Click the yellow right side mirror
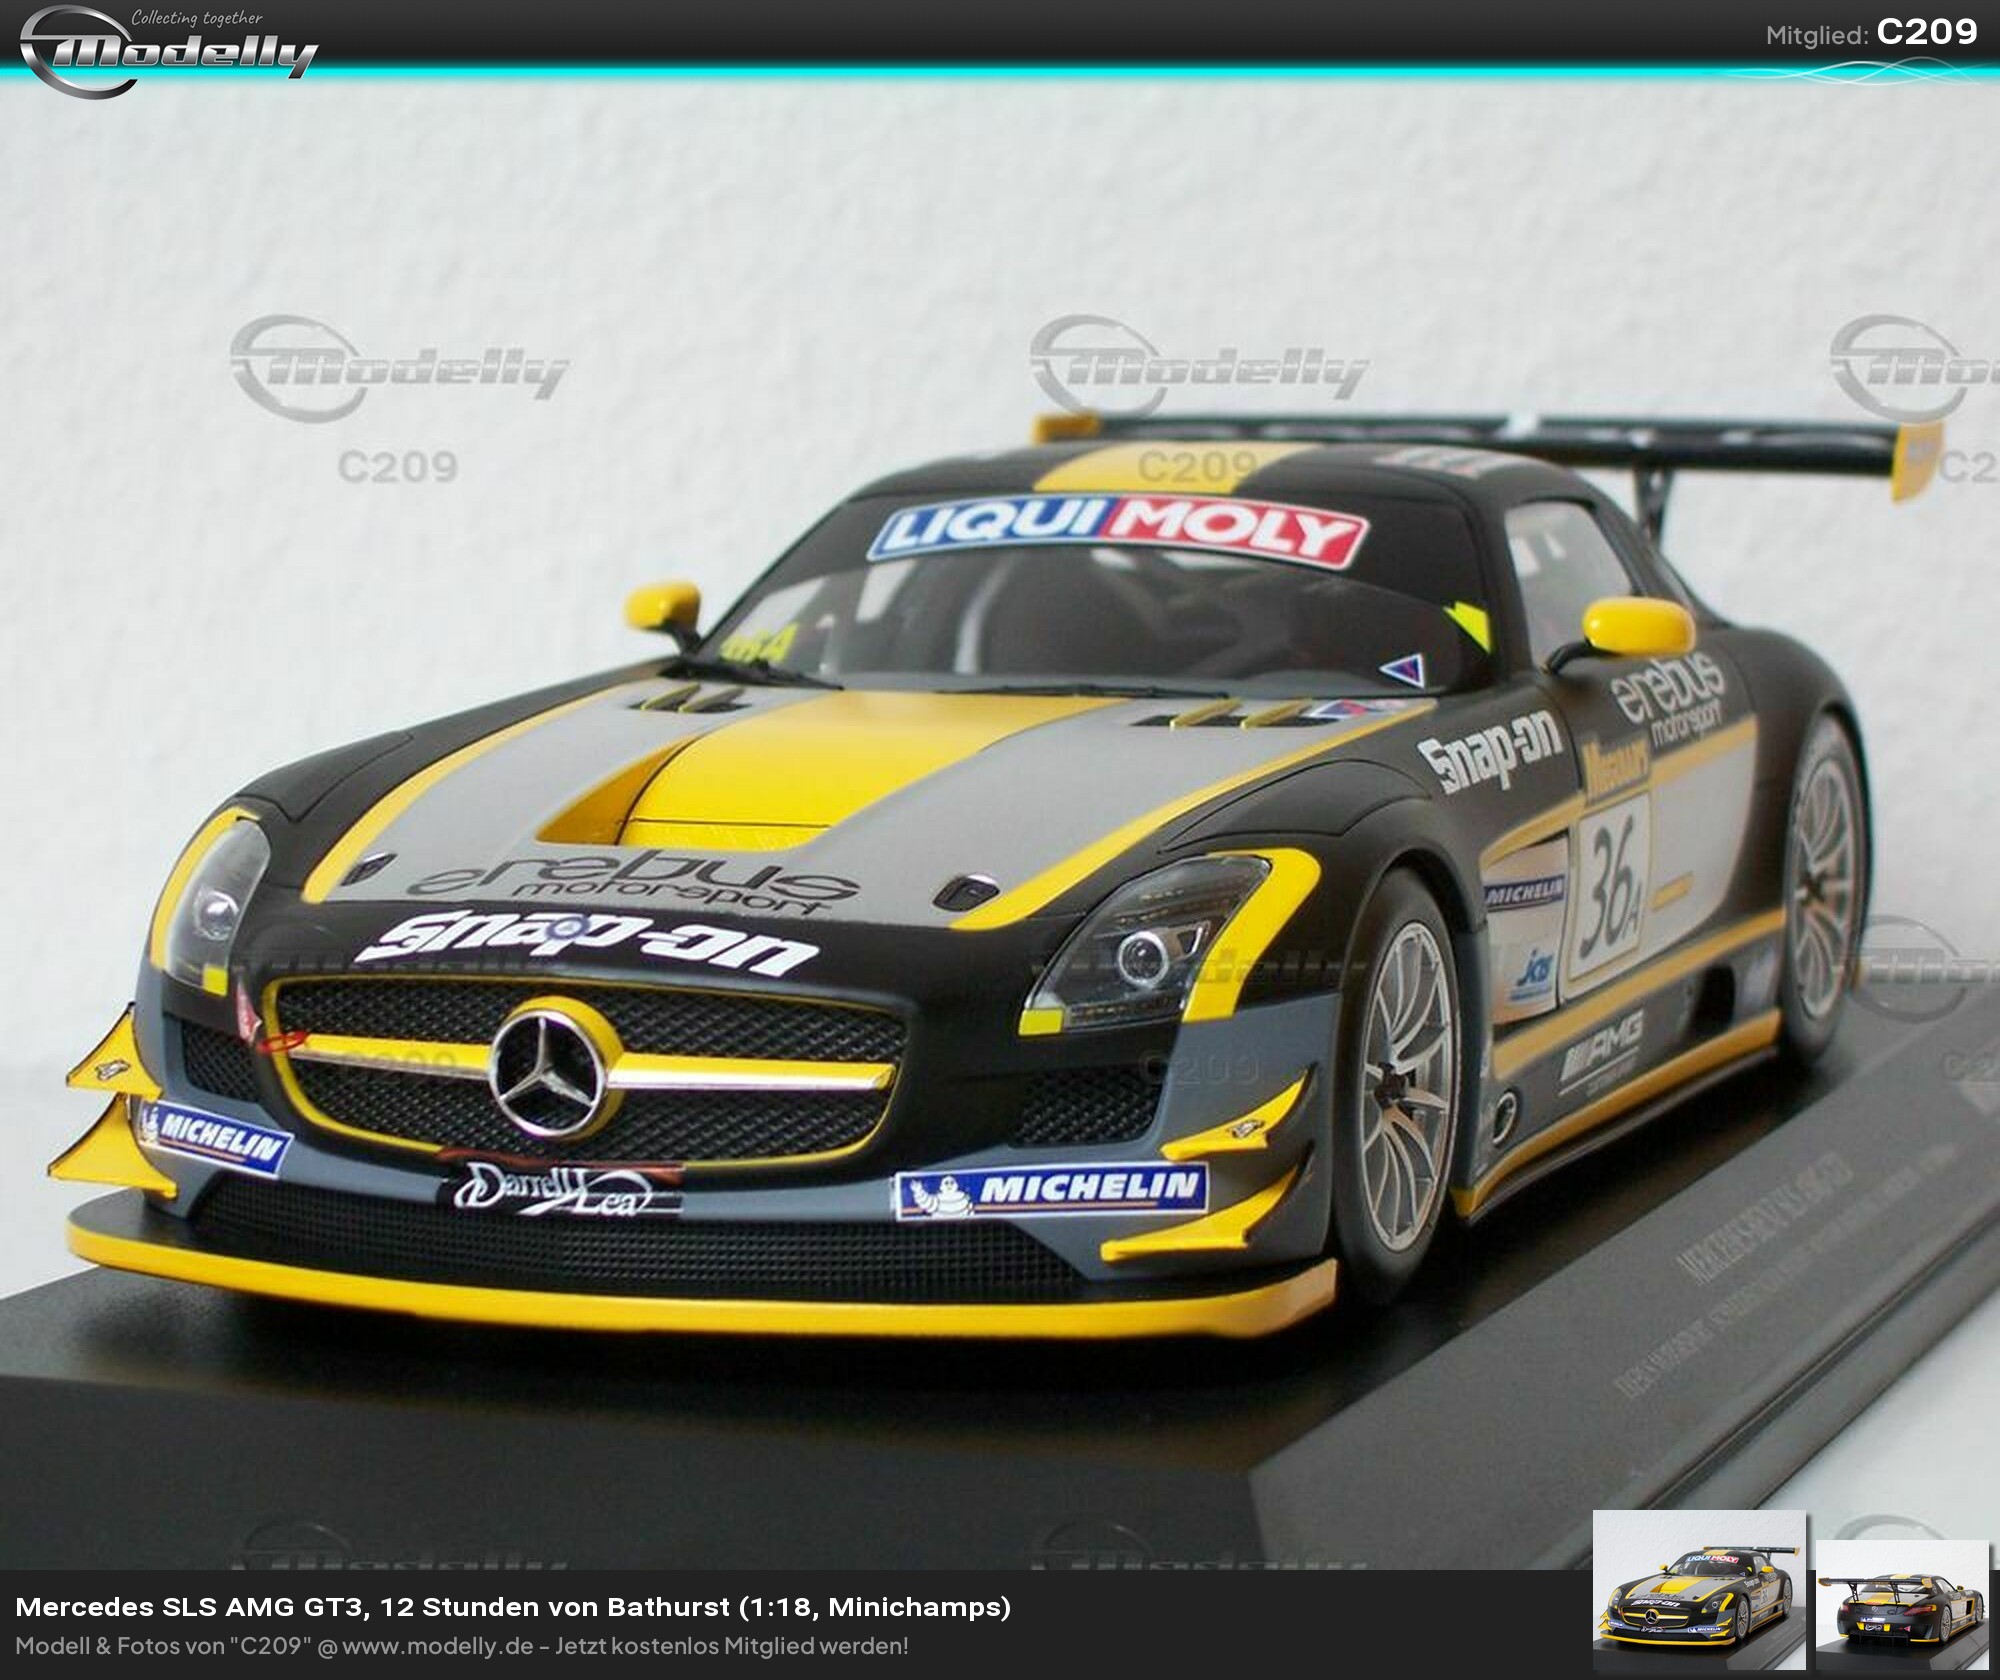 1640,625
